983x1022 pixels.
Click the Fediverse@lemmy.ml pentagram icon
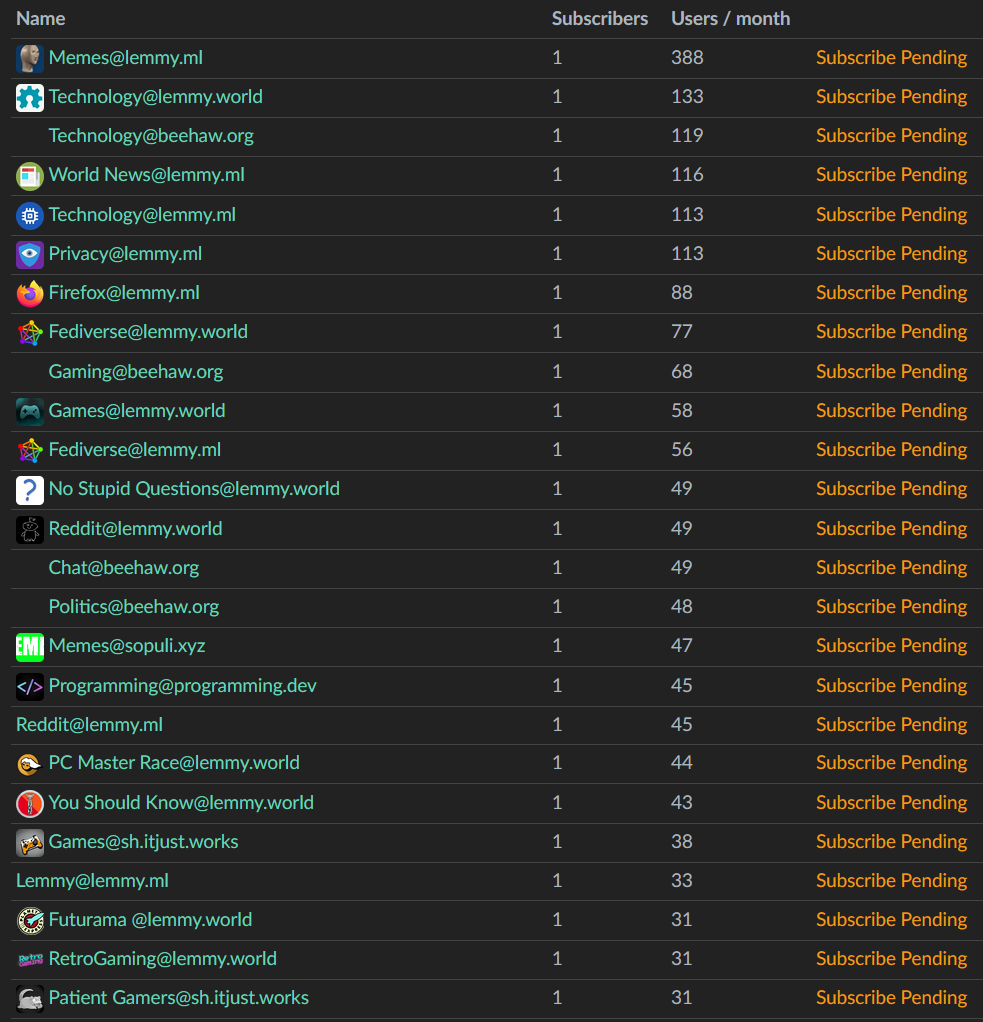click(30, 451)
